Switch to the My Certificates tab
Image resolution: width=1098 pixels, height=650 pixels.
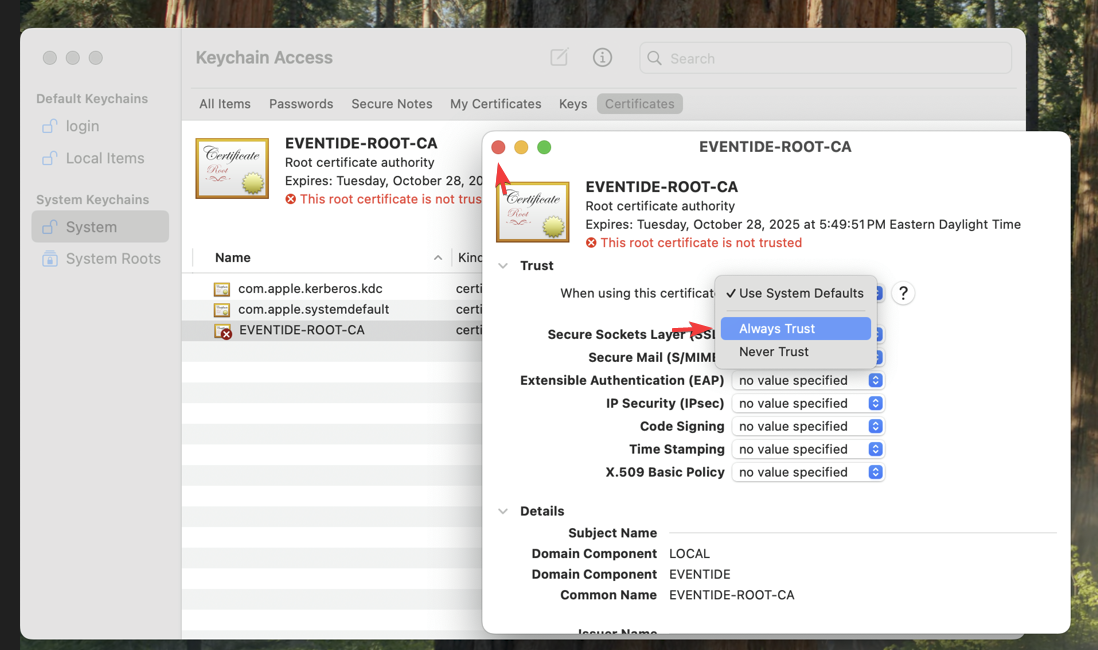coord(495,104)
